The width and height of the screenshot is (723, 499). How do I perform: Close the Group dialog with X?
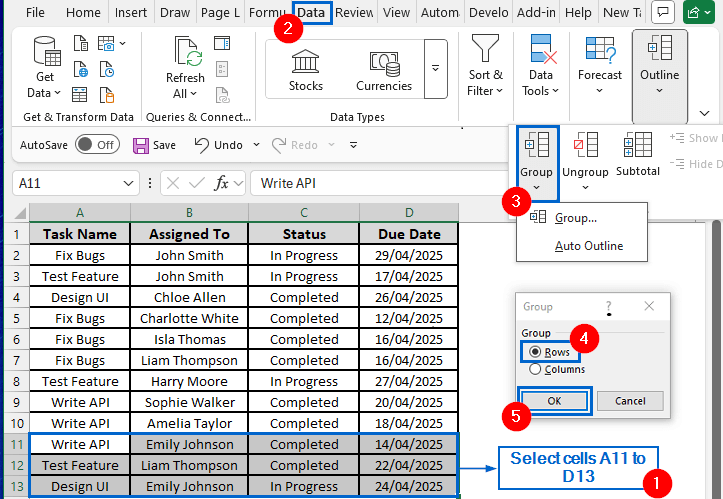(x=649, y=306)
